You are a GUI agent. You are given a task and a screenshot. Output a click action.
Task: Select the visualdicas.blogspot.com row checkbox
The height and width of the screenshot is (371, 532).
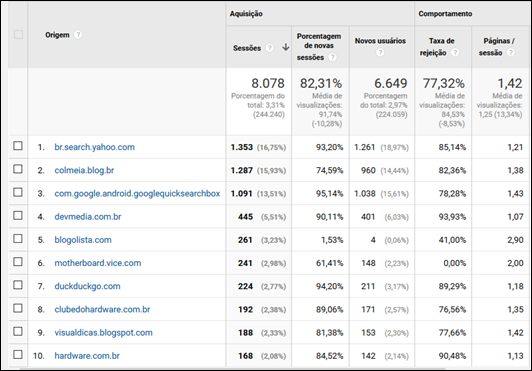pyautogui.click(x=18, y=331)
